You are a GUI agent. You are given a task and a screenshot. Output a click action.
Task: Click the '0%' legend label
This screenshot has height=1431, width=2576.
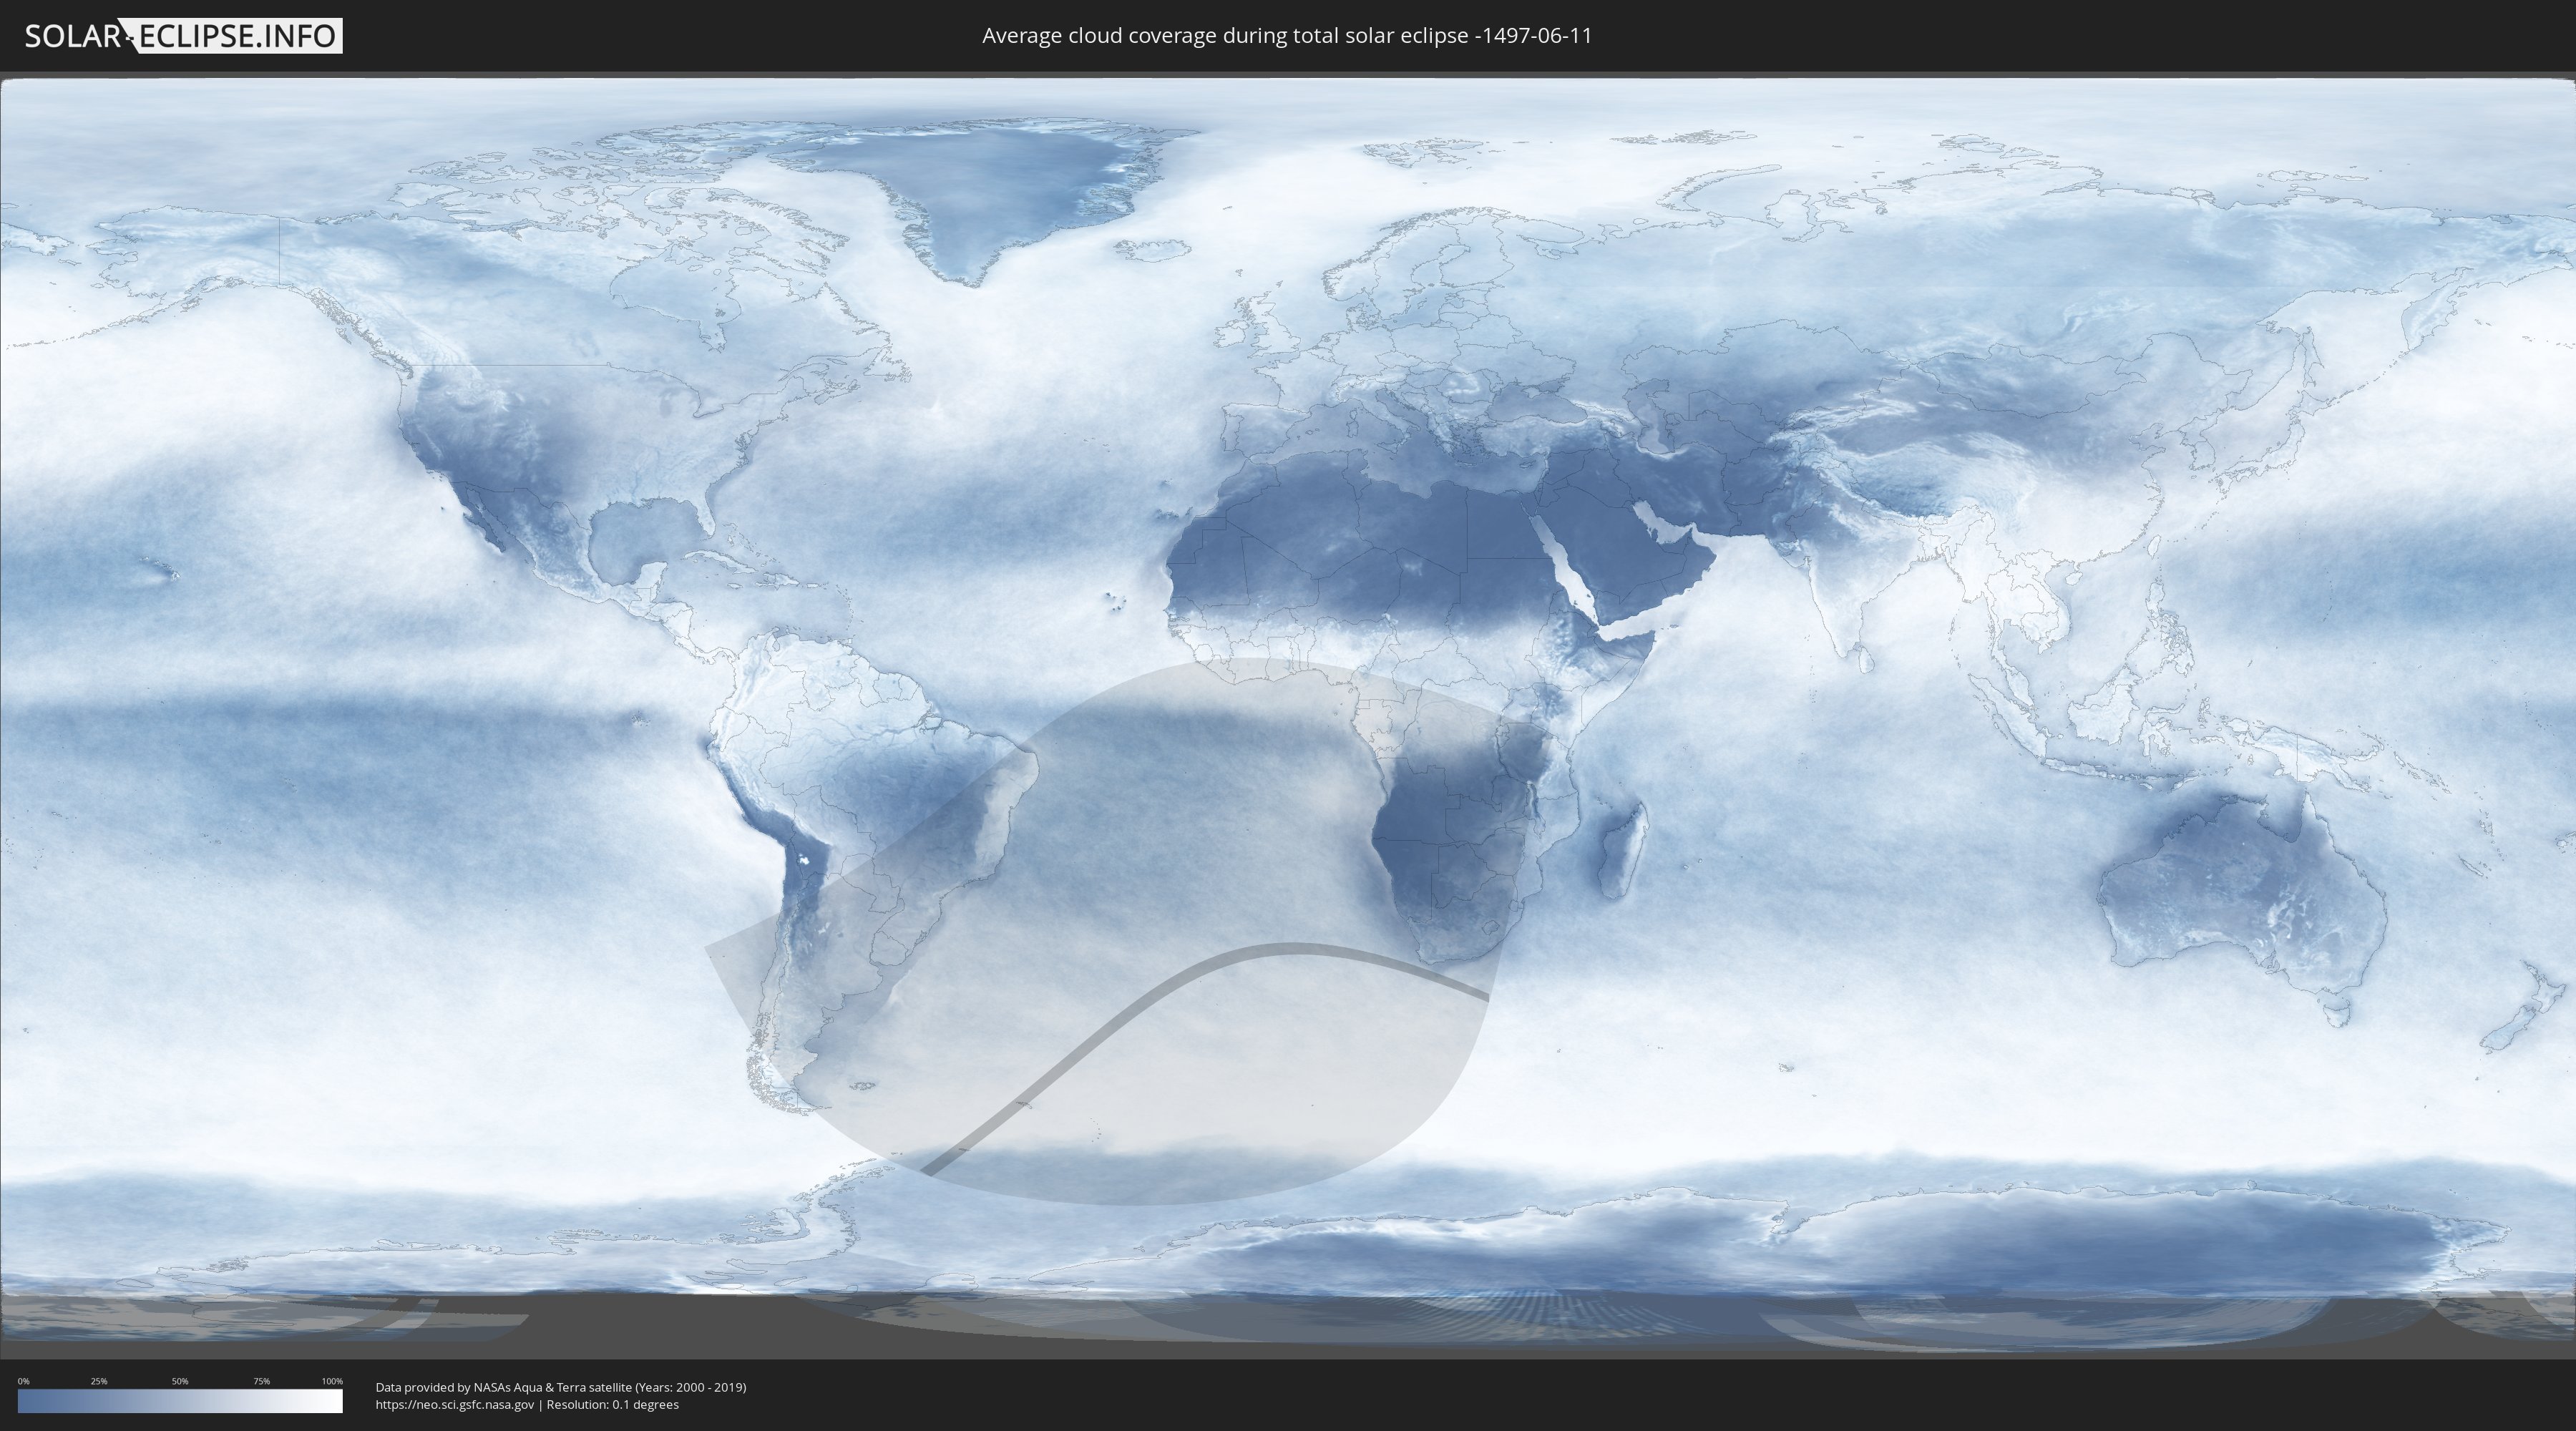[x=23, y=1381]
